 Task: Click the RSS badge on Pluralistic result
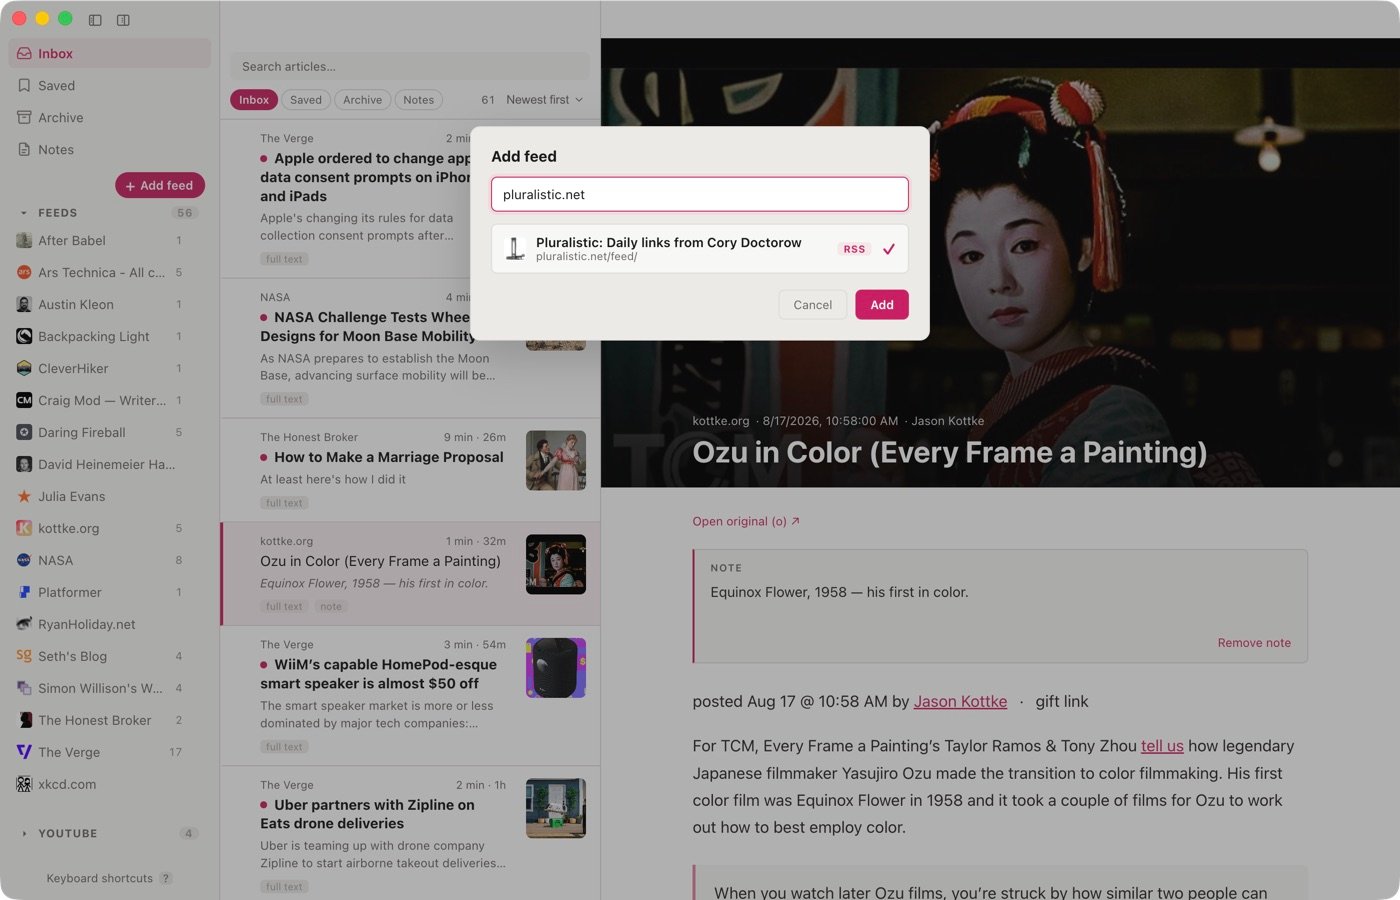point(854,250)
